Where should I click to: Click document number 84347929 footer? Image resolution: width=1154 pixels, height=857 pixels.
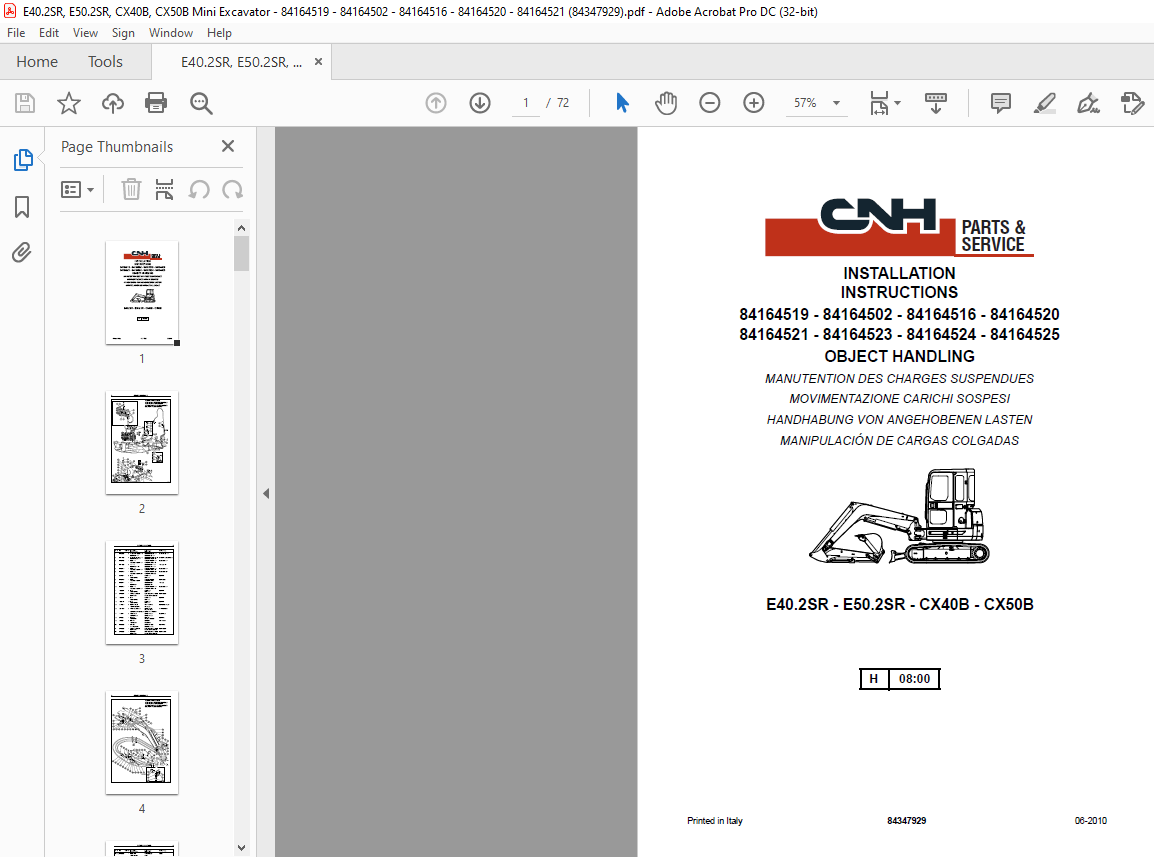[907, 821]
